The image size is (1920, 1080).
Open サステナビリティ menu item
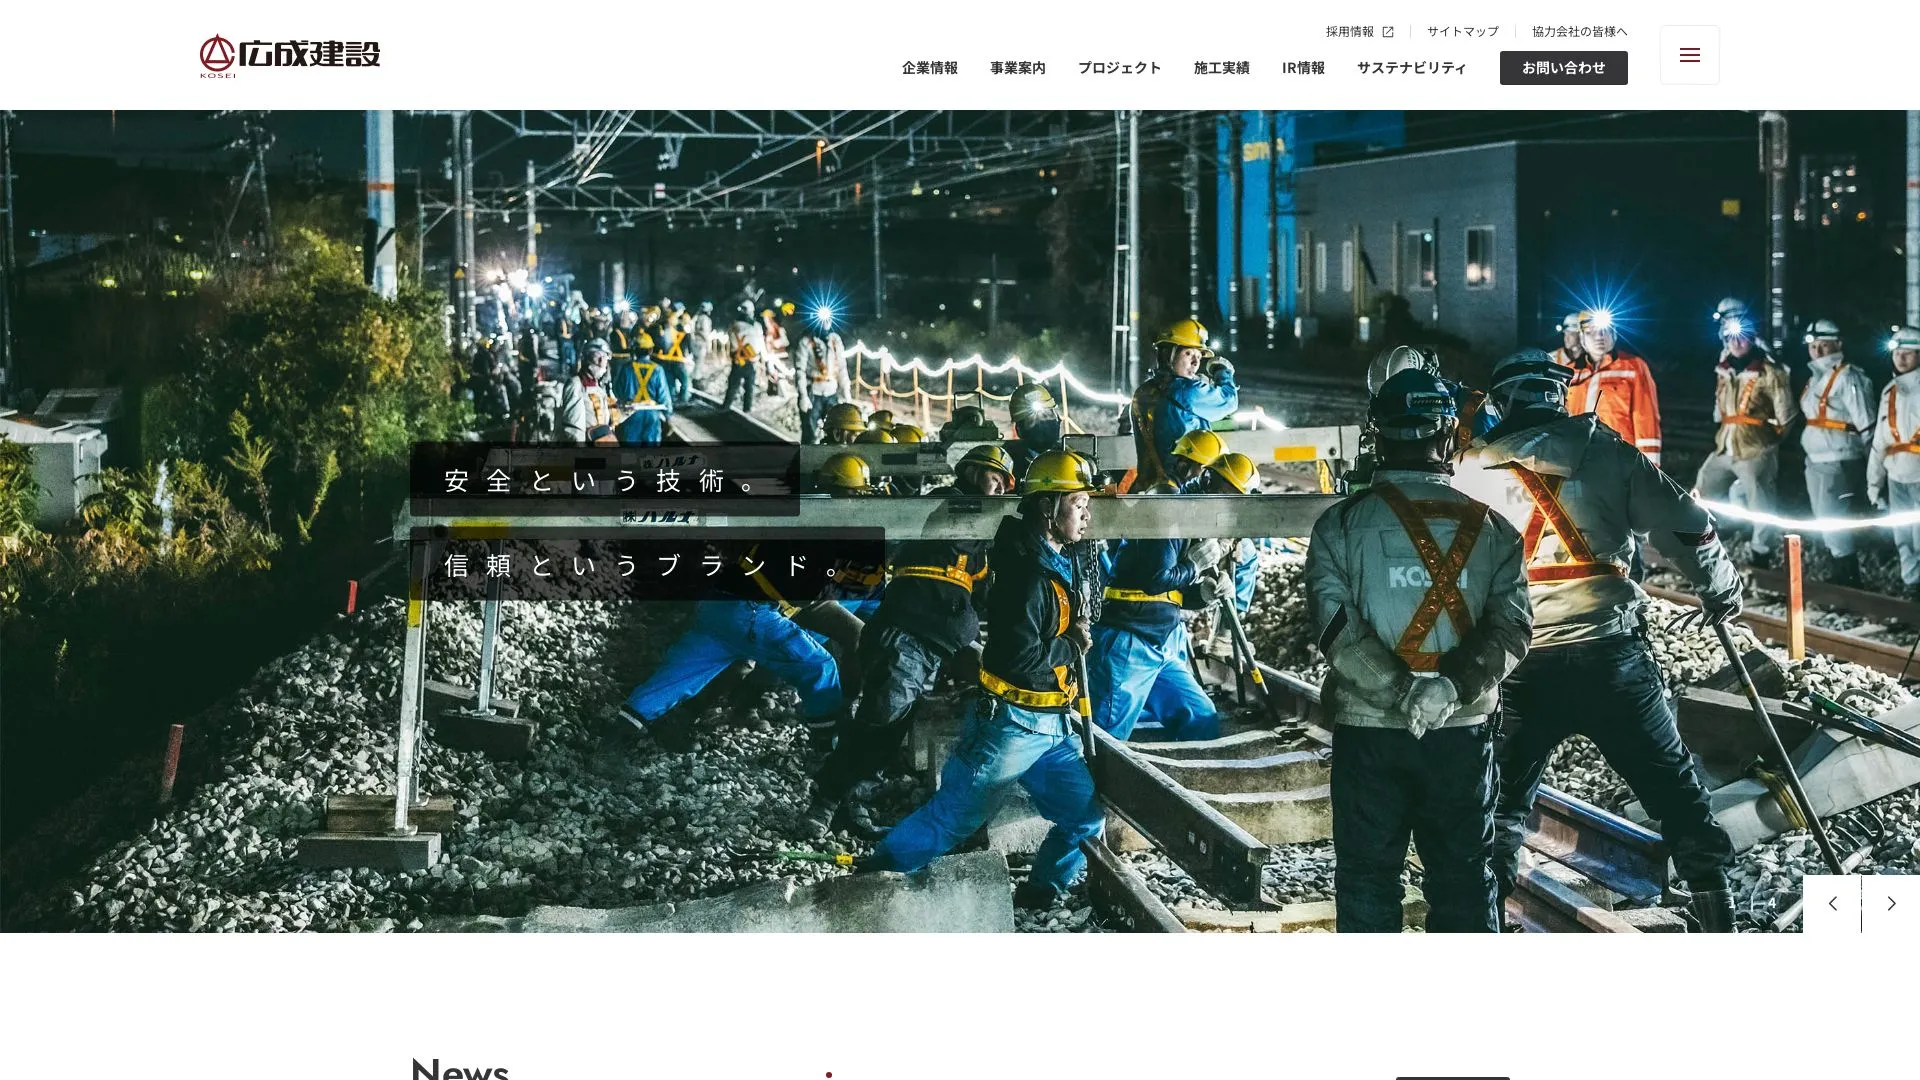[x=1411, y=68]
